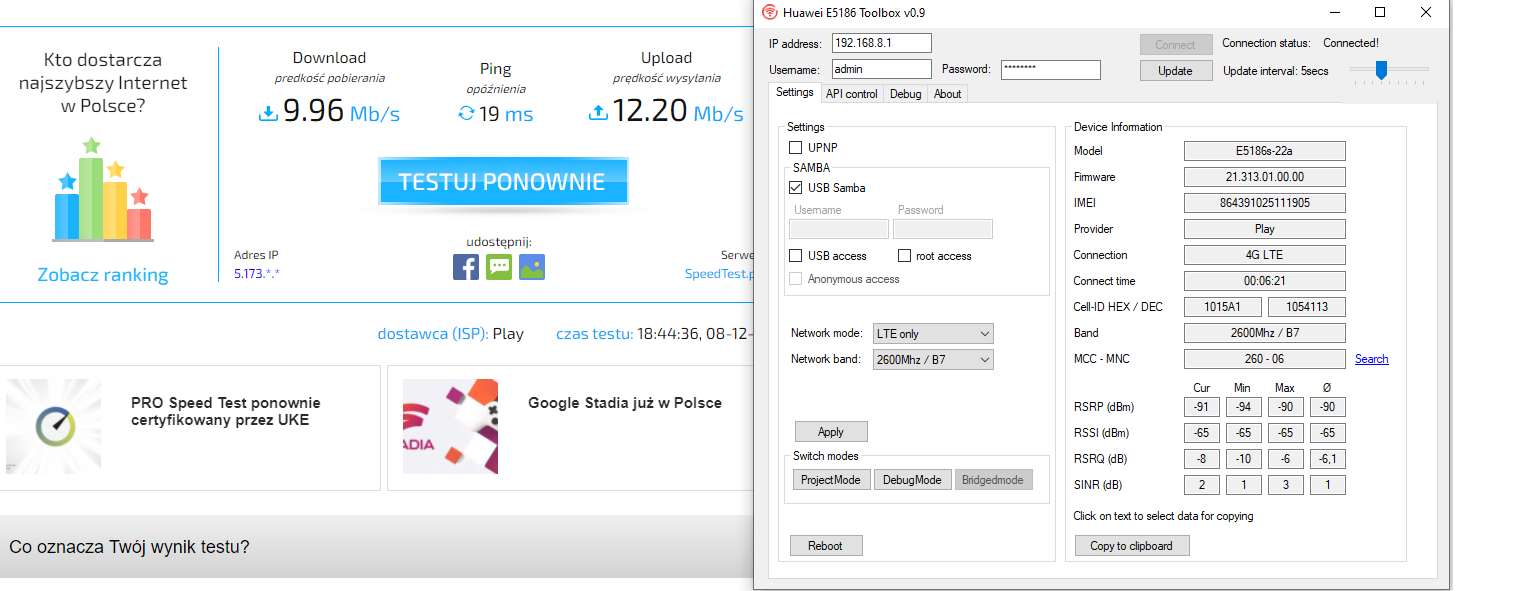1532x591 pixels.
Task: Click Copy to clipboard button
Action: point(1132,546)
